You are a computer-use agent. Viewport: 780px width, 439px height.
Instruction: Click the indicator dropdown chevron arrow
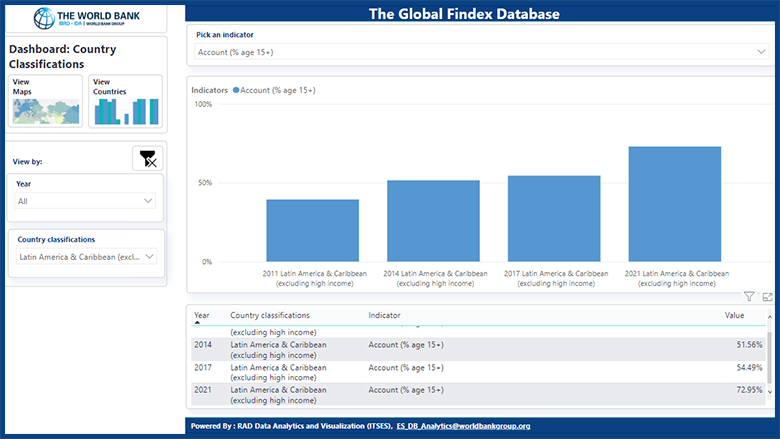click(x=761, y=52)
